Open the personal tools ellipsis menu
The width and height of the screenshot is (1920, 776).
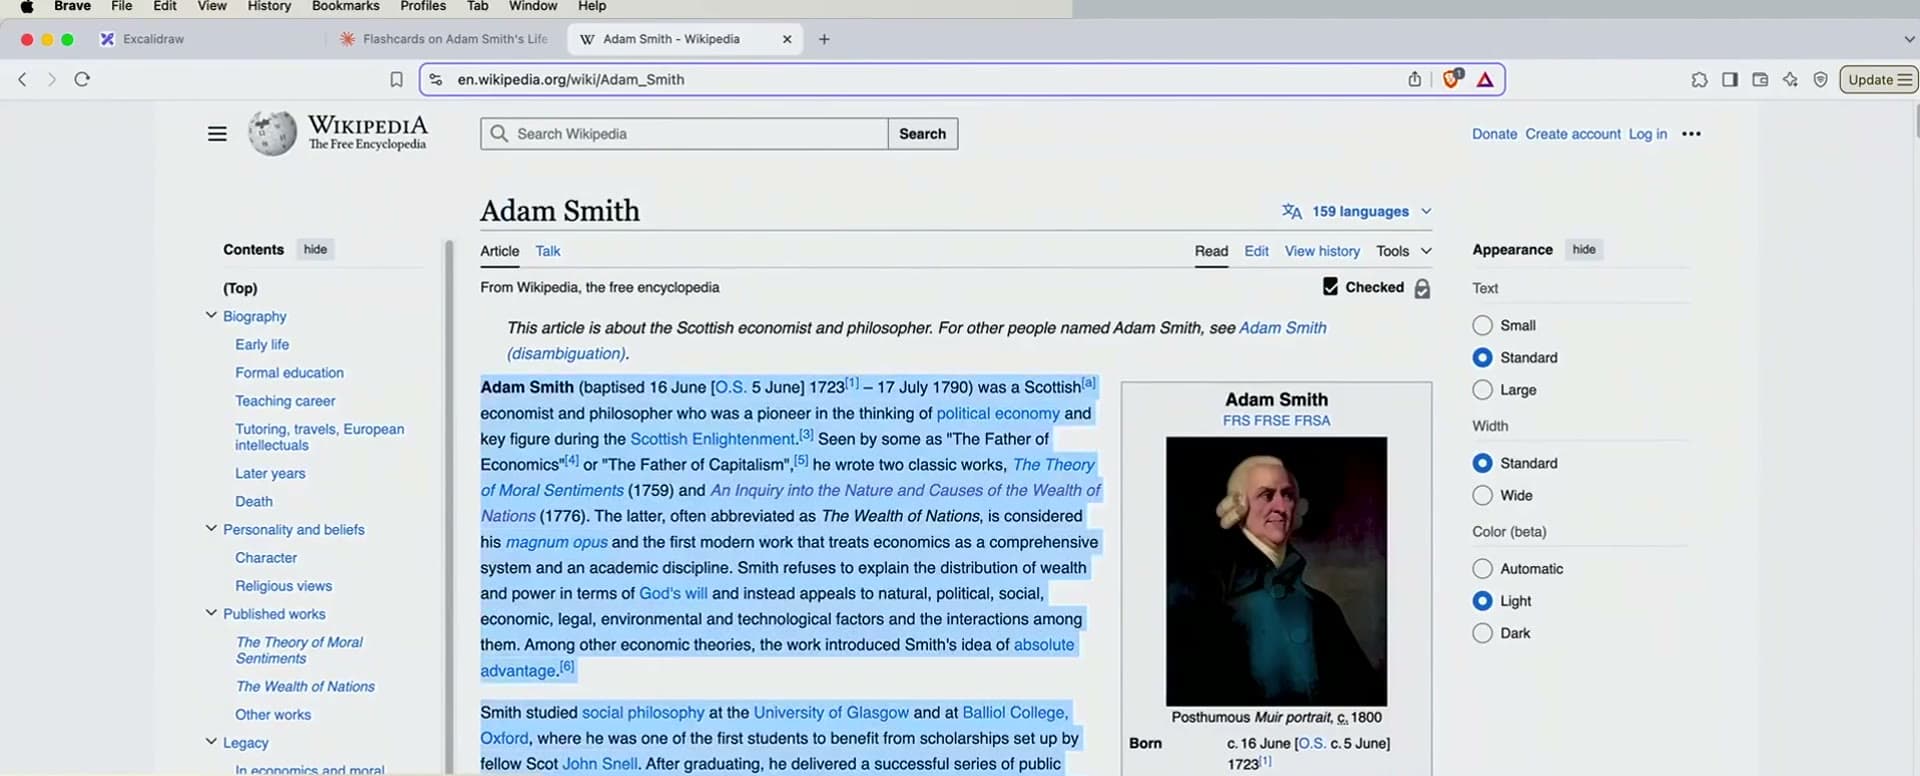tap(1691, 134)
